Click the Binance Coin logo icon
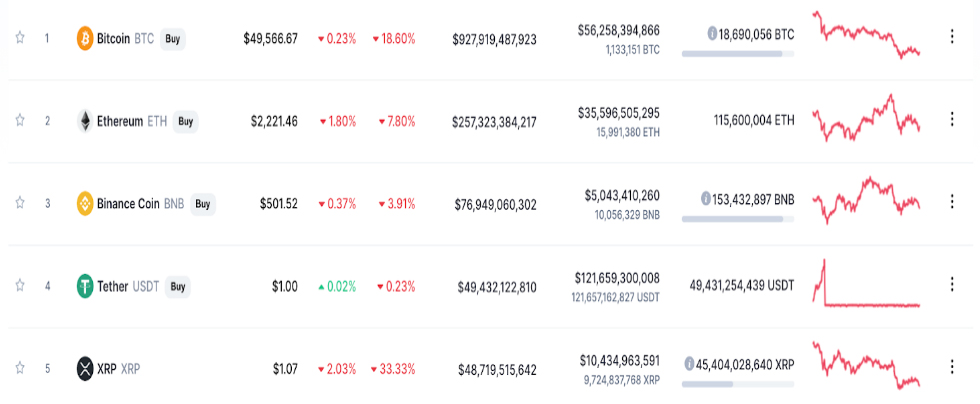This screenshot has width=980, height=404. pyautogui.click(x=85, y=204)
